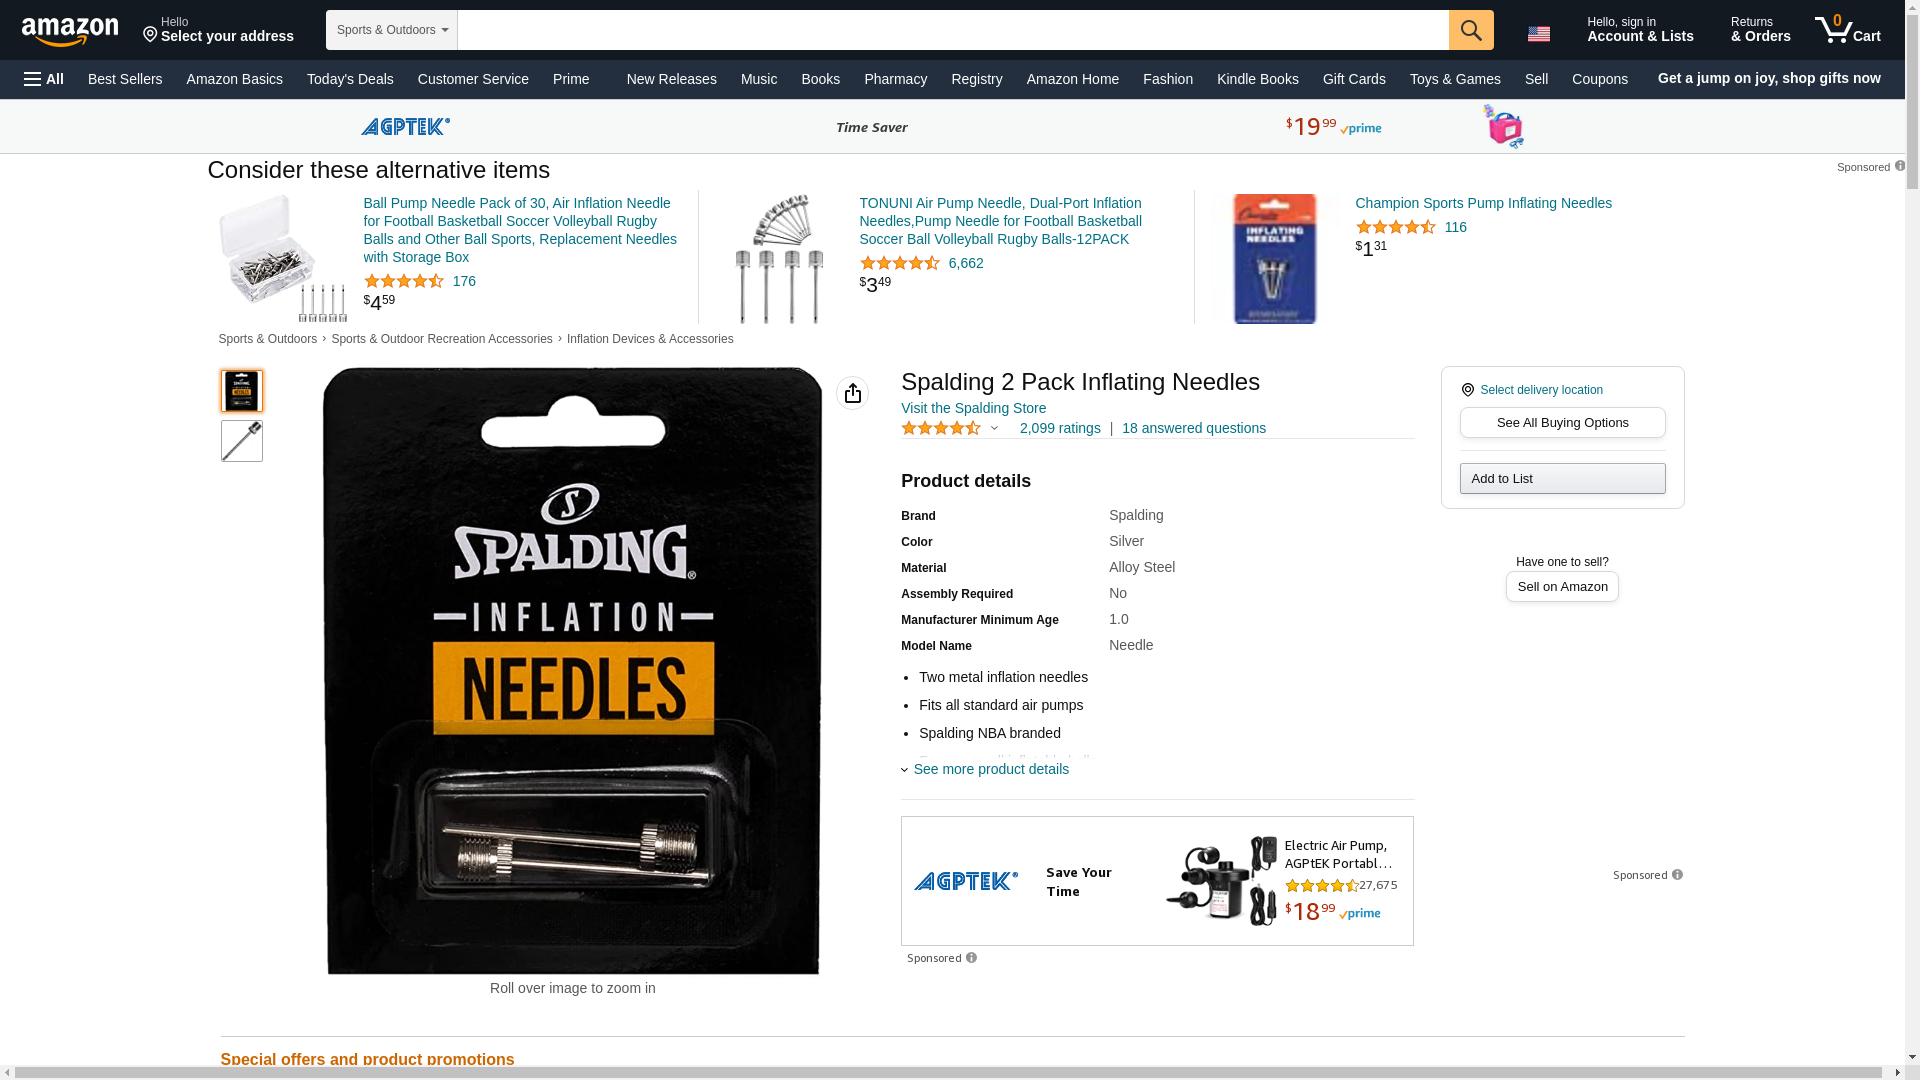Open the Gift Cards navigation item

point(1354,79)
